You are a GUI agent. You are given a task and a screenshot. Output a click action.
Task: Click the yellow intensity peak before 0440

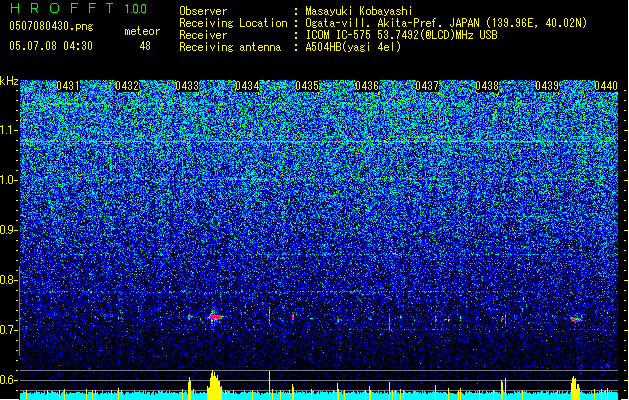point(575,388)
